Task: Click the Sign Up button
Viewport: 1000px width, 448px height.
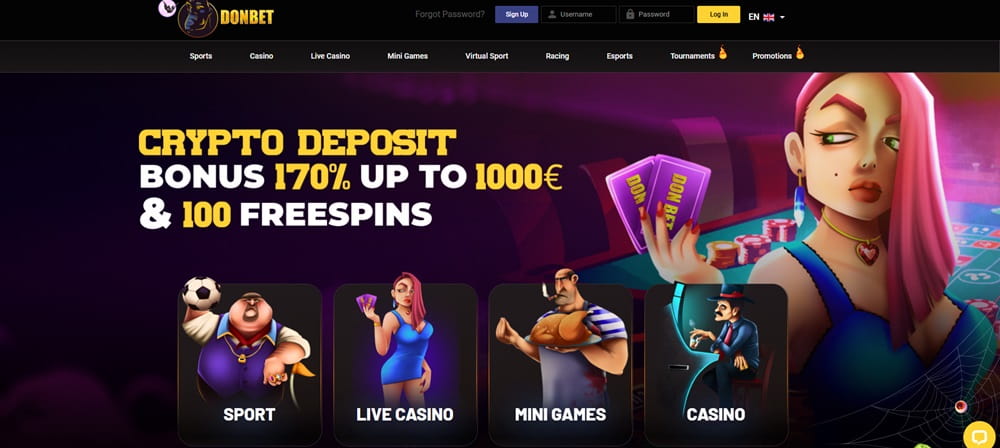Action: (x=517, y=14)
